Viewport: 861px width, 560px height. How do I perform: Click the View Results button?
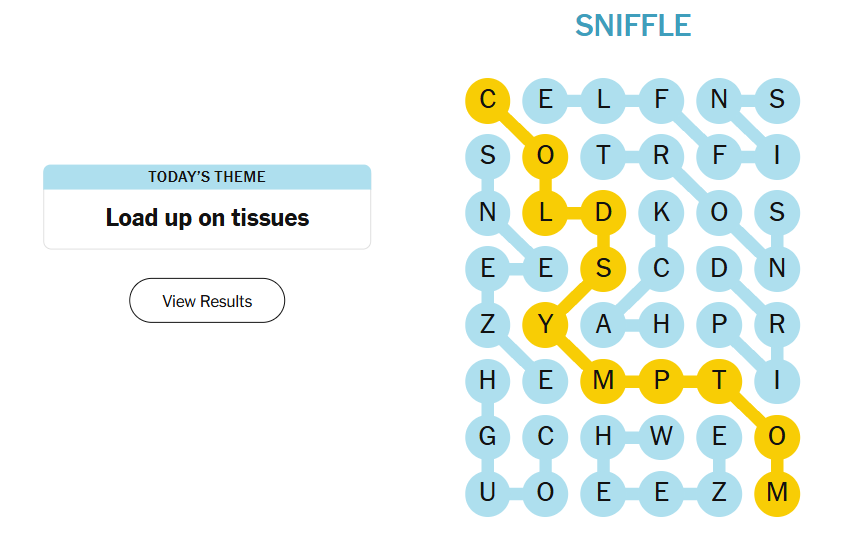(207, 301)
